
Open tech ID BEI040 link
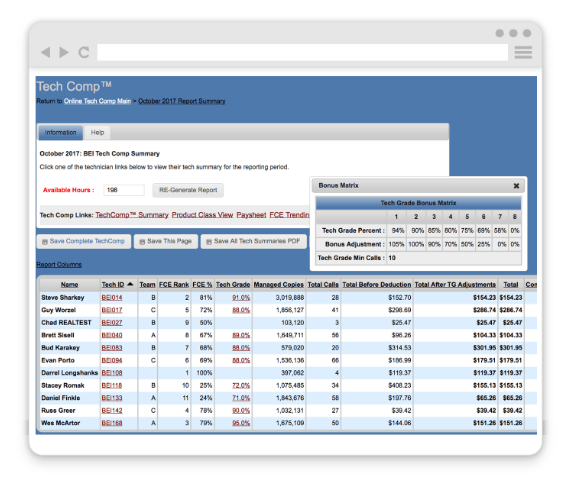tap(112, 335)
